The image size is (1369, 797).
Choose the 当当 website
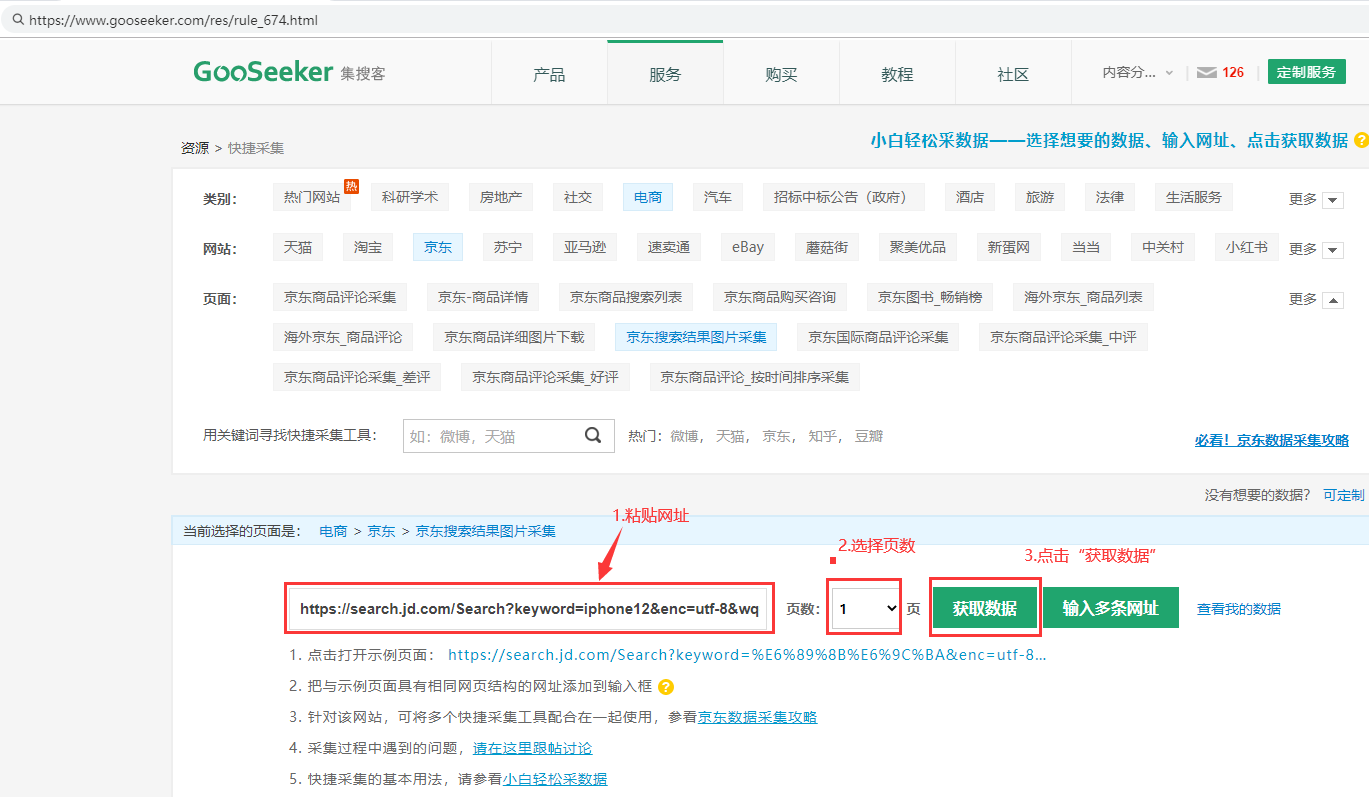[x=1086, y=247]
